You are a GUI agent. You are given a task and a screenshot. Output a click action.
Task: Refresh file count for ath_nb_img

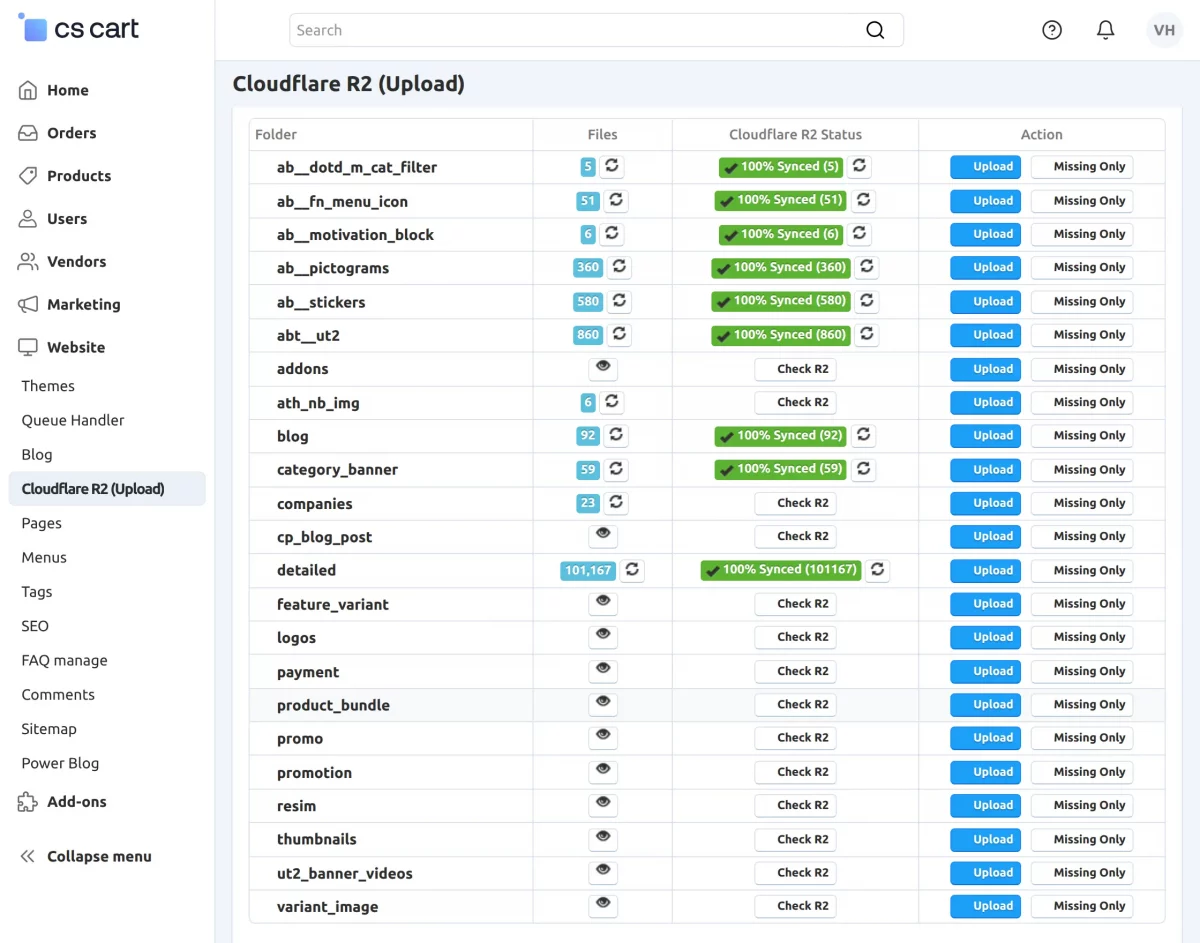[x=611, y=402]
